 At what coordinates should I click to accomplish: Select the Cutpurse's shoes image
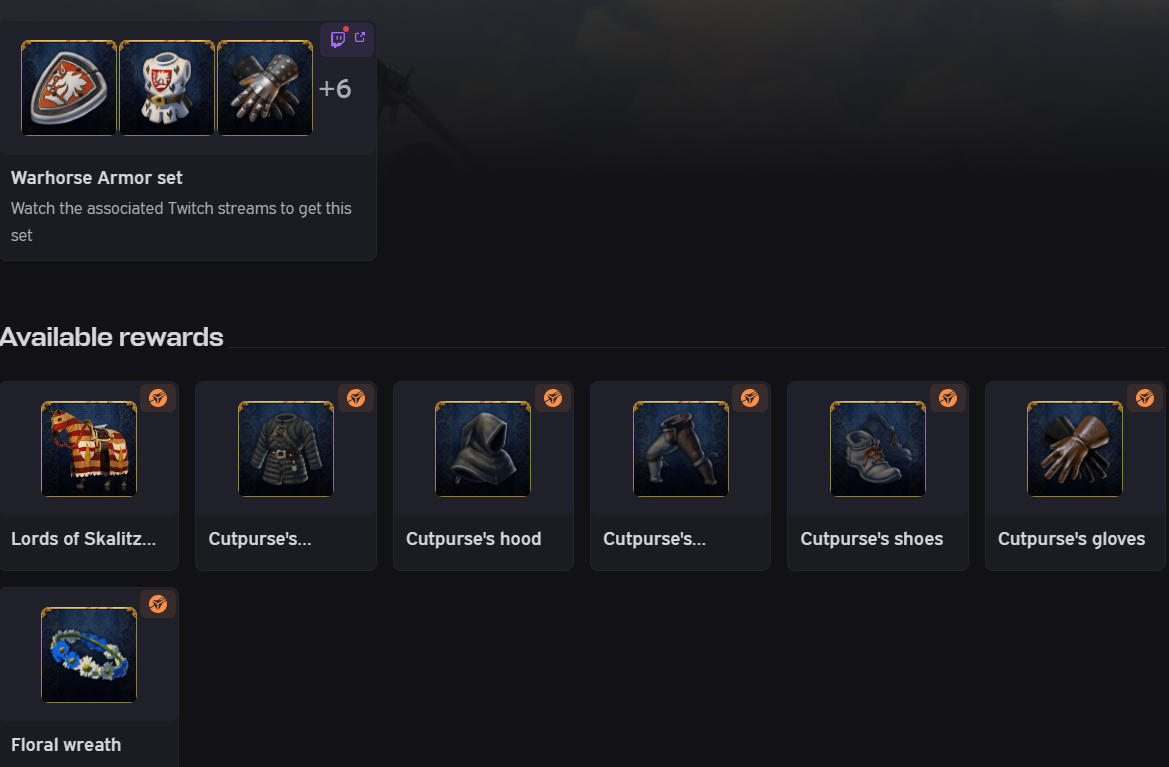878,449
